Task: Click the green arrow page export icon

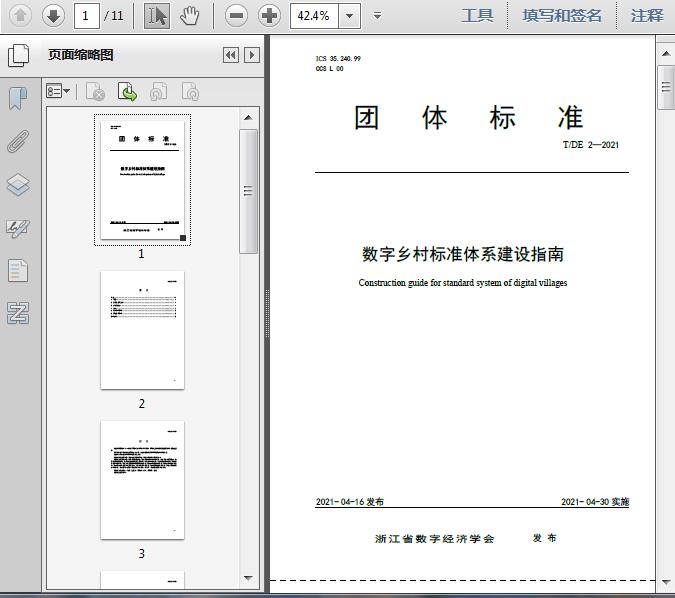Action: 127,92
